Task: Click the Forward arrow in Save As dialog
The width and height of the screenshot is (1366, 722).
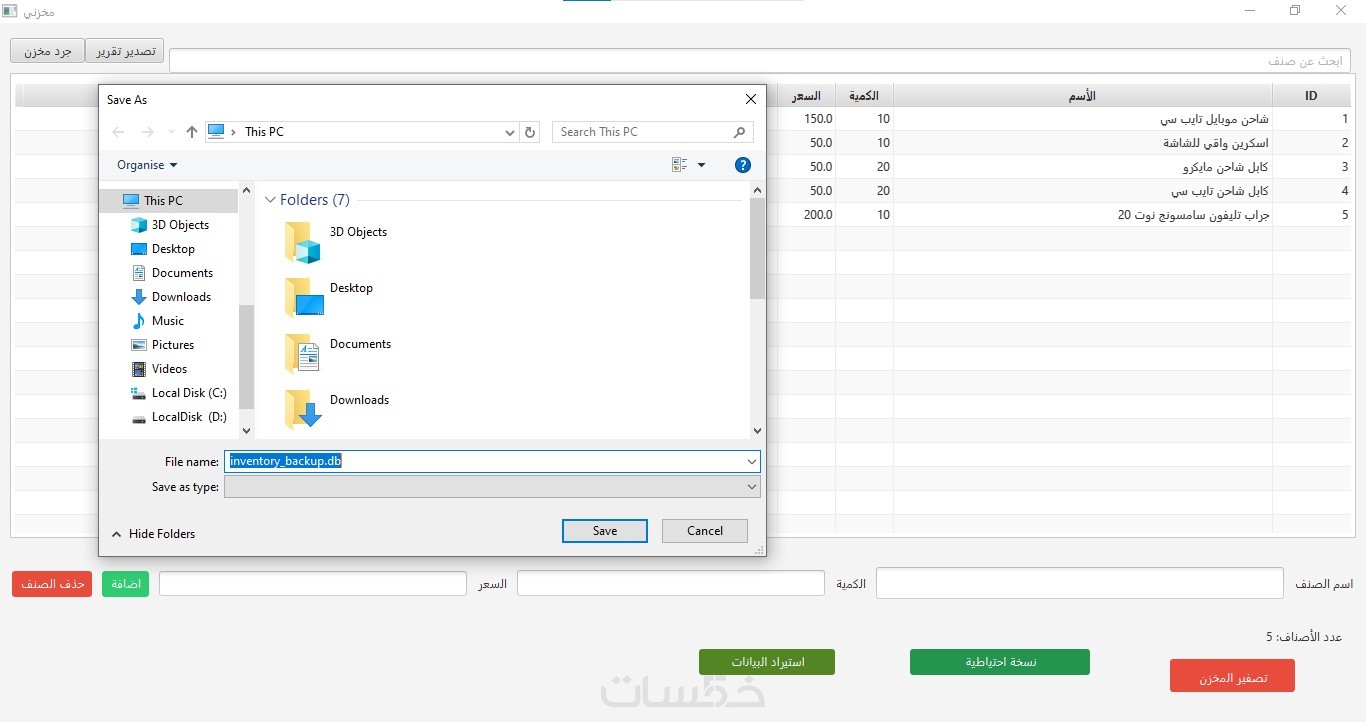Action: click(x=148, y=132)
